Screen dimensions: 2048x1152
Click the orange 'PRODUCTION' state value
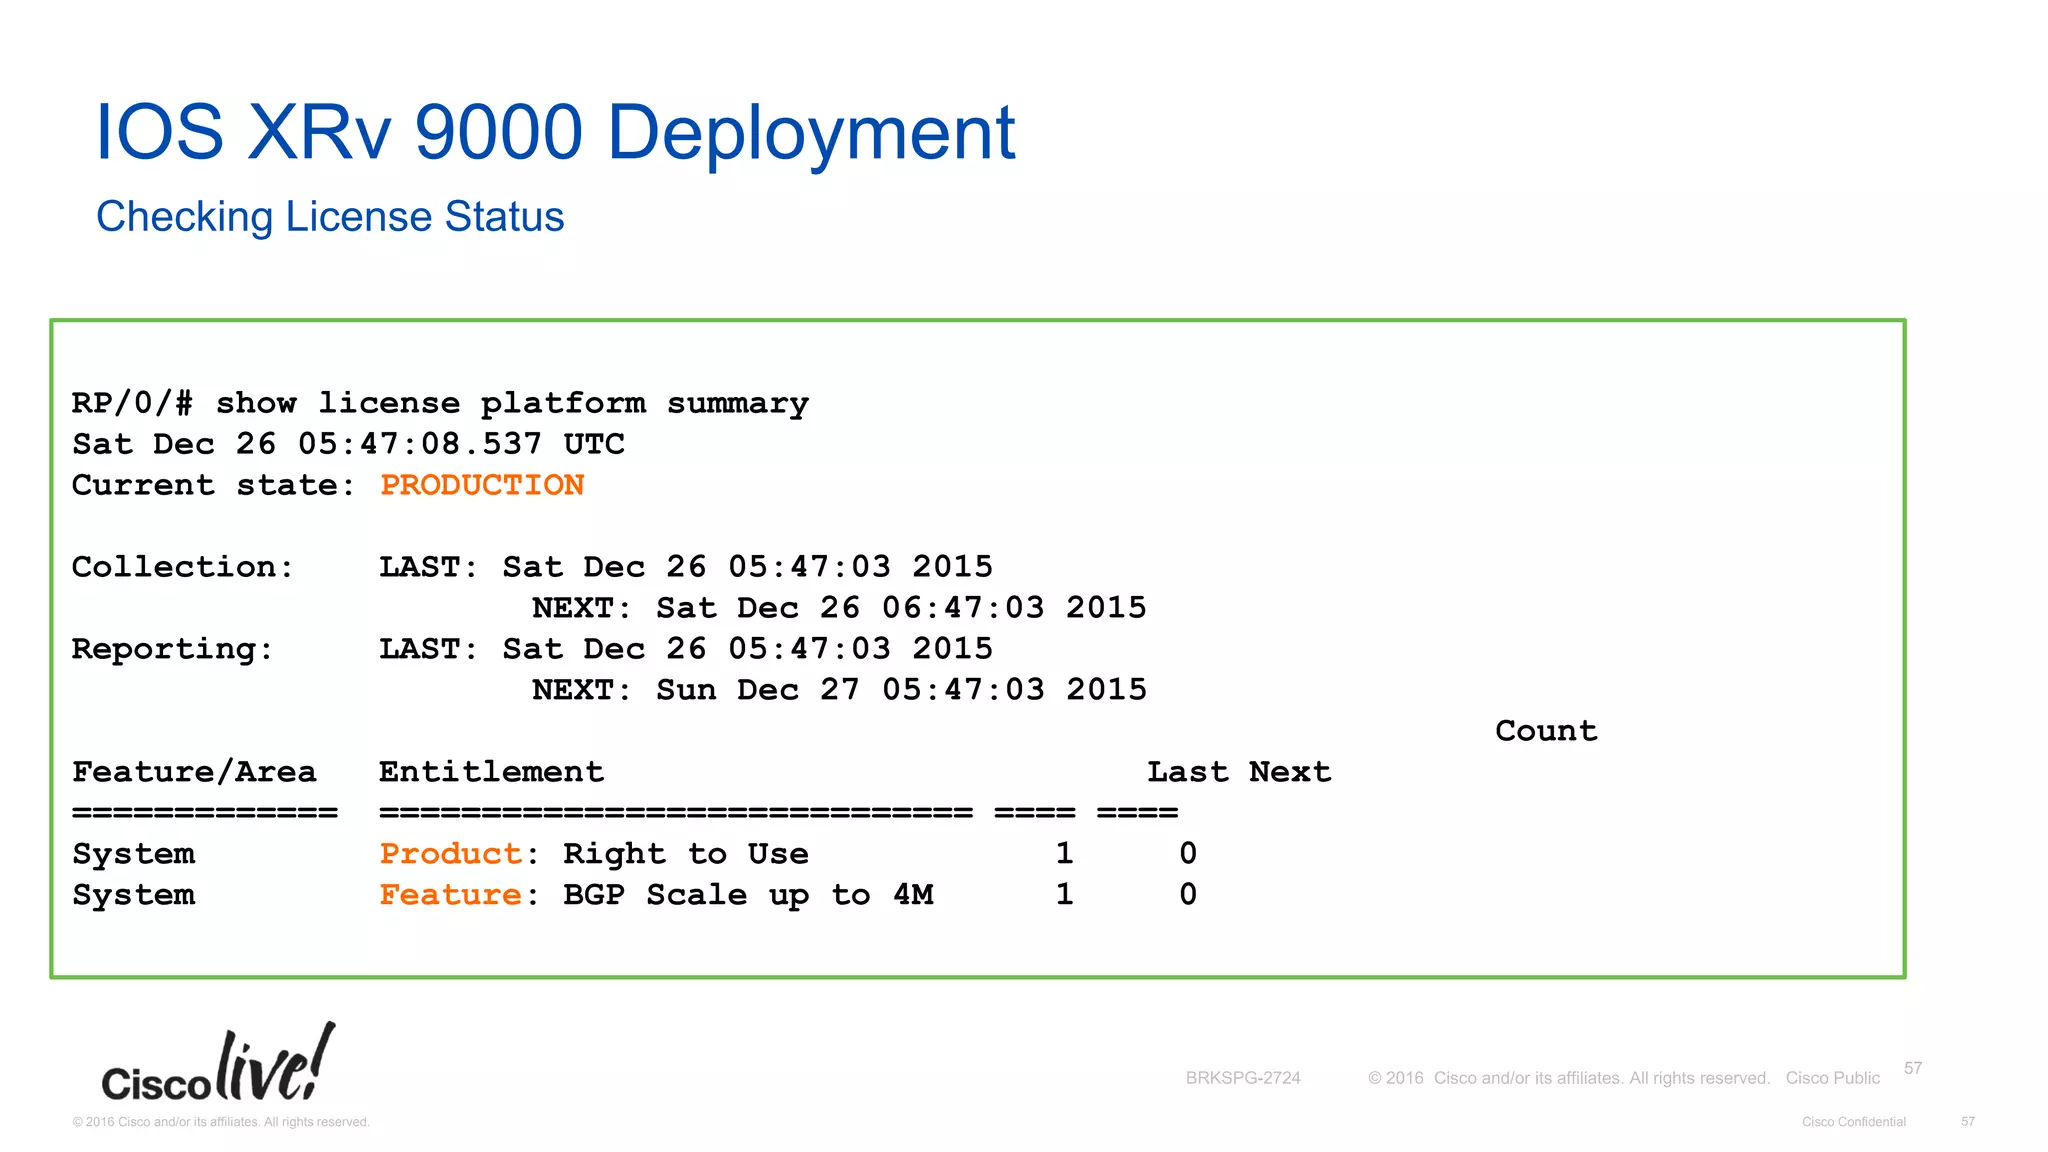482,485
